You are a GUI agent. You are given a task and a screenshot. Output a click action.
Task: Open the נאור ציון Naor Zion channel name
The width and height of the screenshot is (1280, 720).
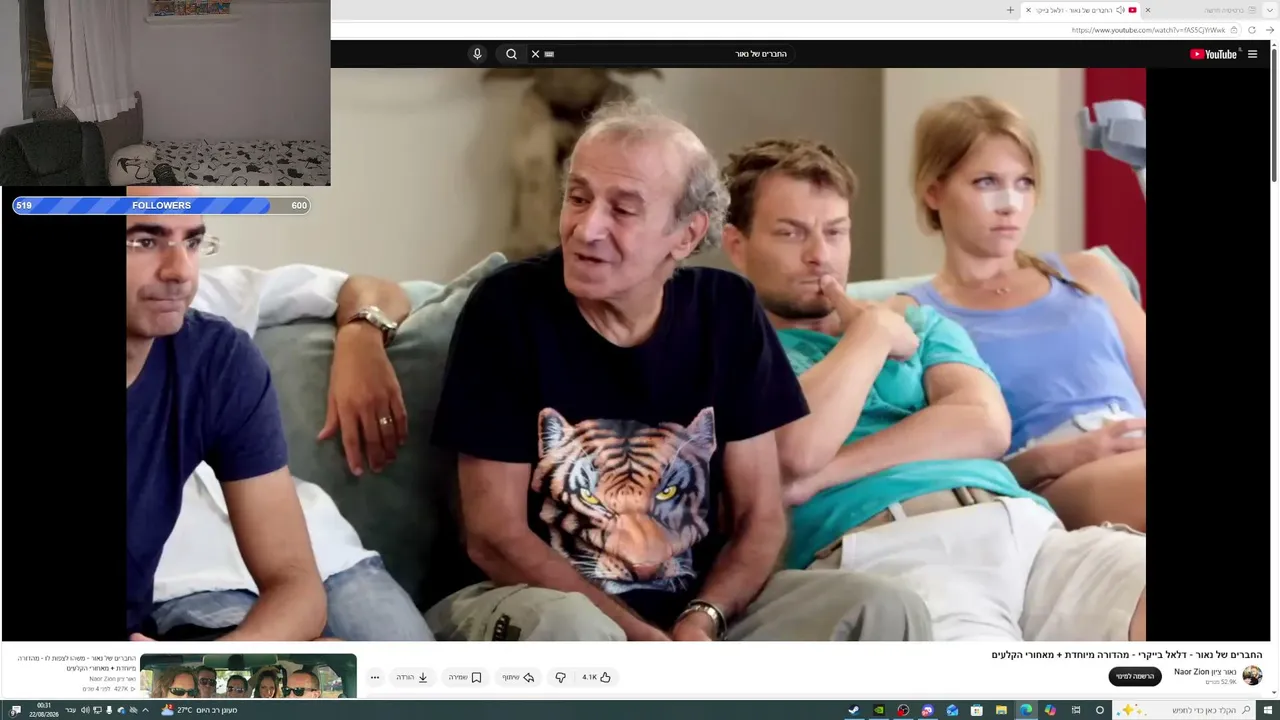(x=1205, y=672)
